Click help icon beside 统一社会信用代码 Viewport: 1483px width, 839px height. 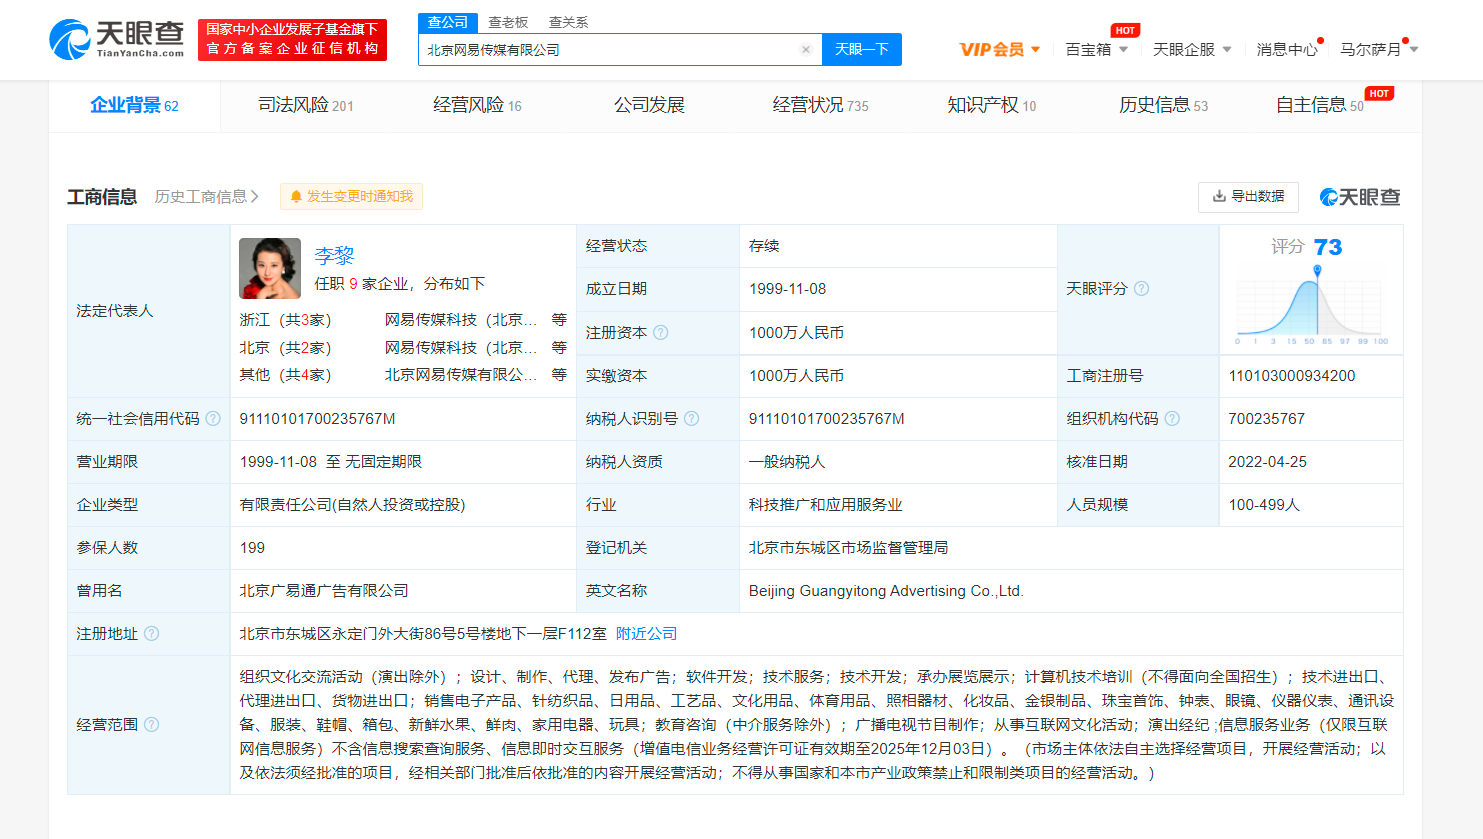click(213, 418)
